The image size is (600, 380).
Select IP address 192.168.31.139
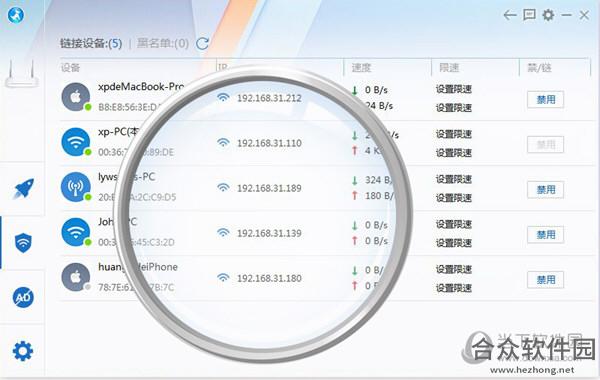(x=269, y=233)
